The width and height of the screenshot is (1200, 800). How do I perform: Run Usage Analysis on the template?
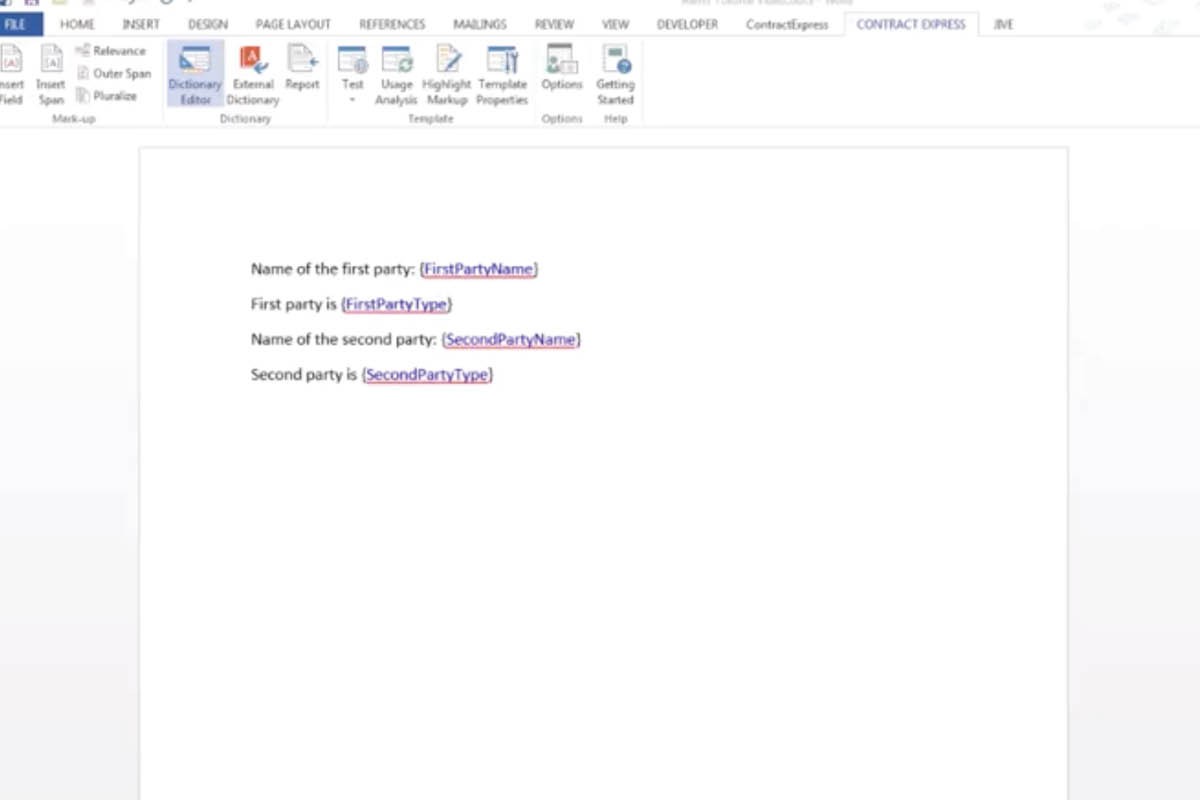point(396,75)
